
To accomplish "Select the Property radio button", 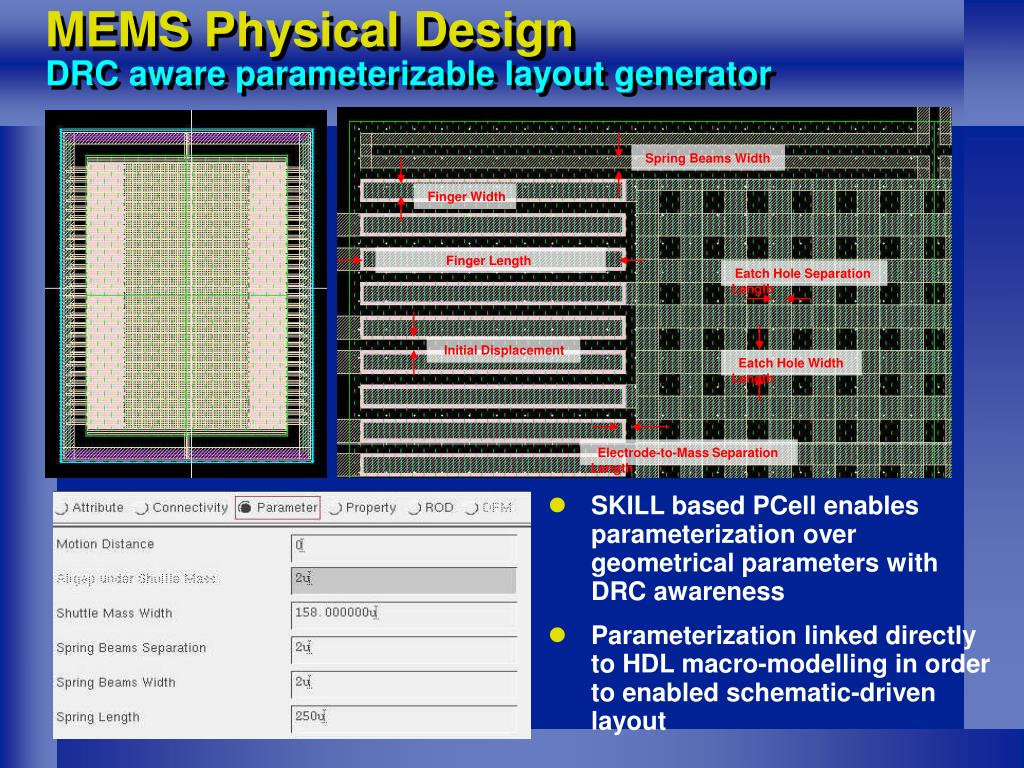I will point(335,507).
